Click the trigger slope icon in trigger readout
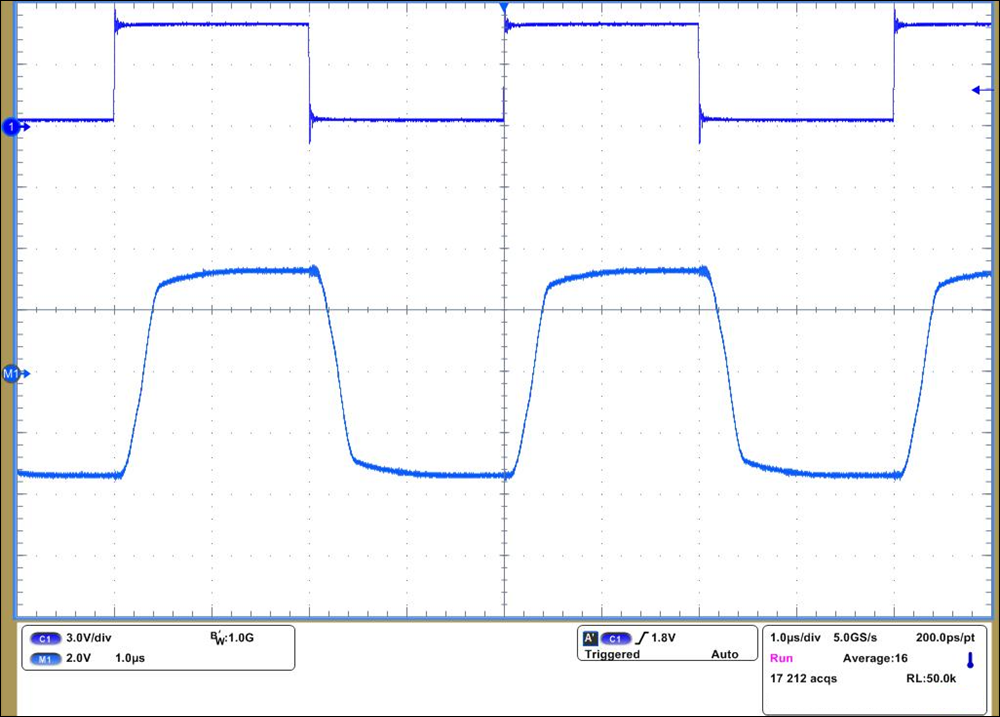The height and width of the screenshot is (717, 1000). coord(641,636)
